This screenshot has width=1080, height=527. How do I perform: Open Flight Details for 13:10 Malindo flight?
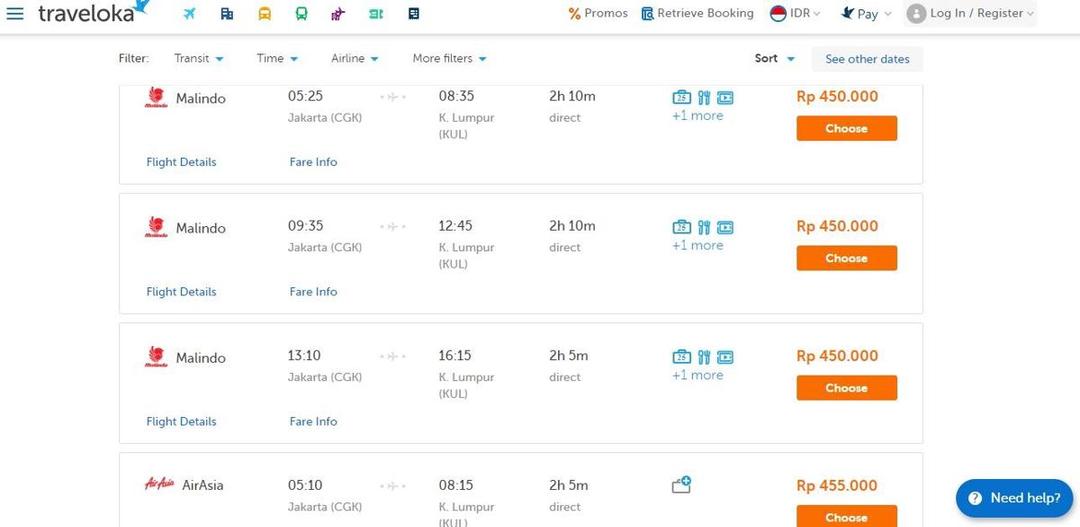point(181,421)
